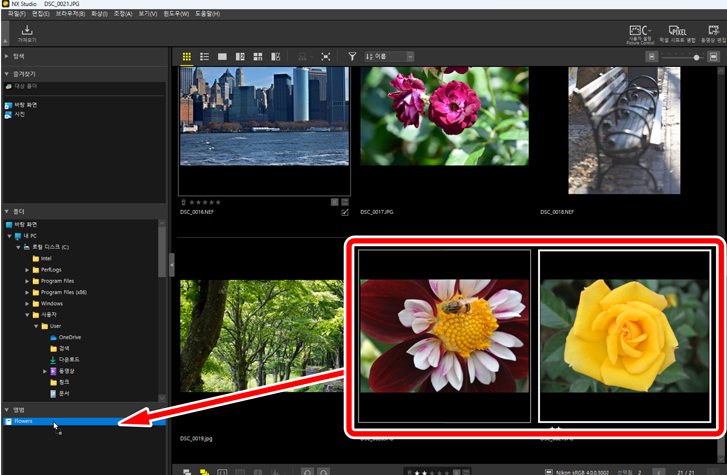Open the 파일(F) menu
727x475 pixels.
[17, 14]
